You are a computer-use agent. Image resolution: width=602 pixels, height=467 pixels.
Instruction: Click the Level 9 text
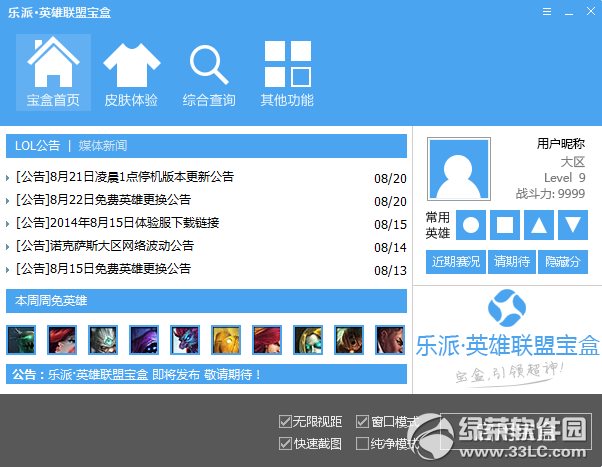pos(564,177)
